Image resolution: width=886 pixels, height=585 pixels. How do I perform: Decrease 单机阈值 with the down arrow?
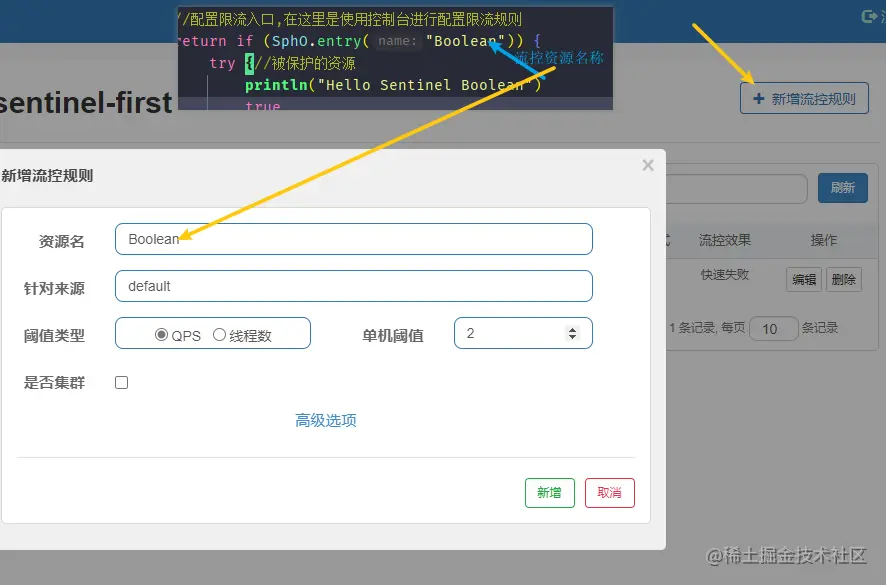[x=572, y=337]
